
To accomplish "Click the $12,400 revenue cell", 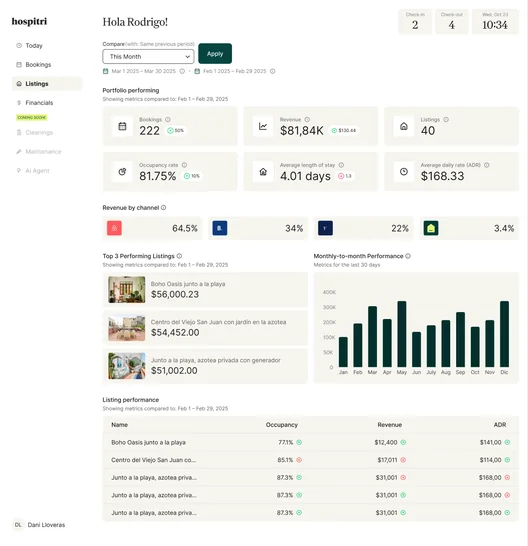I will (386, 443).
